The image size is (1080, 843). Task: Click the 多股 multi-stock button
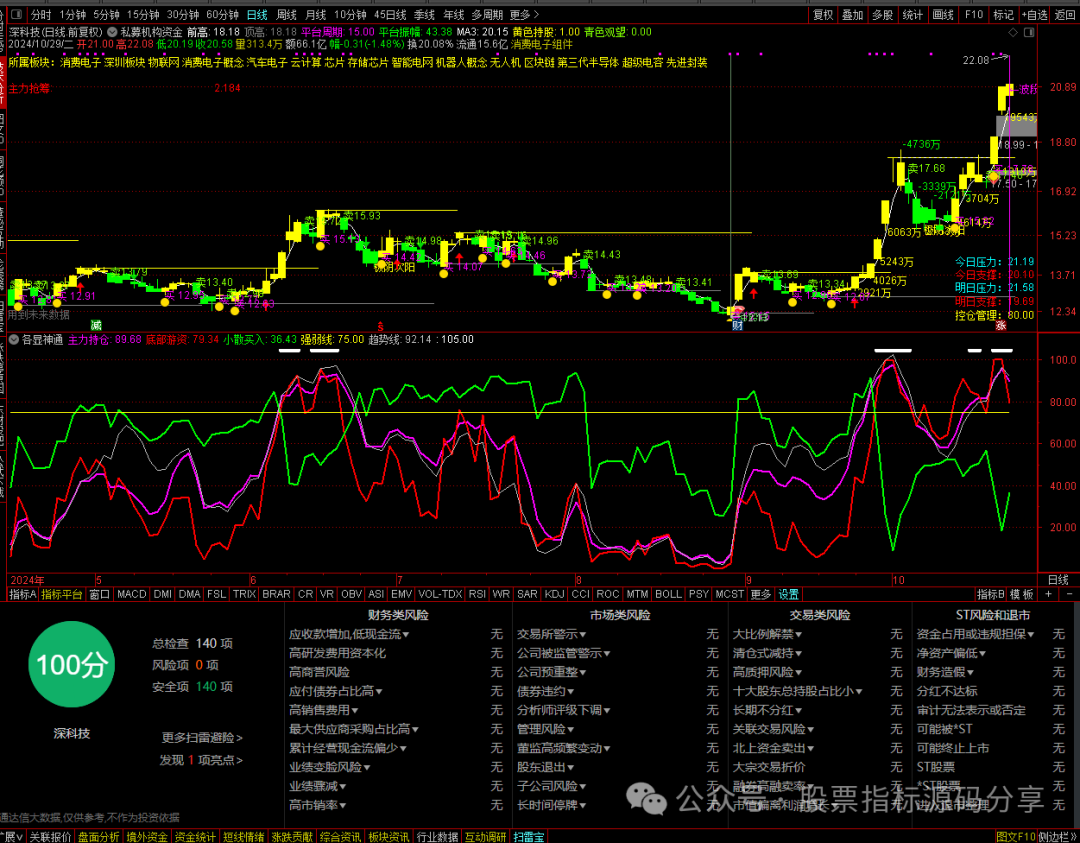coord(882,14)
